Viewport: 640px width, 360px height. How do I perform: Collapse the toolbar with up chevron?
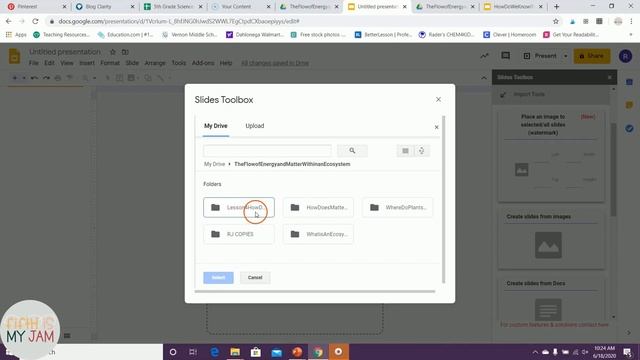484,78
